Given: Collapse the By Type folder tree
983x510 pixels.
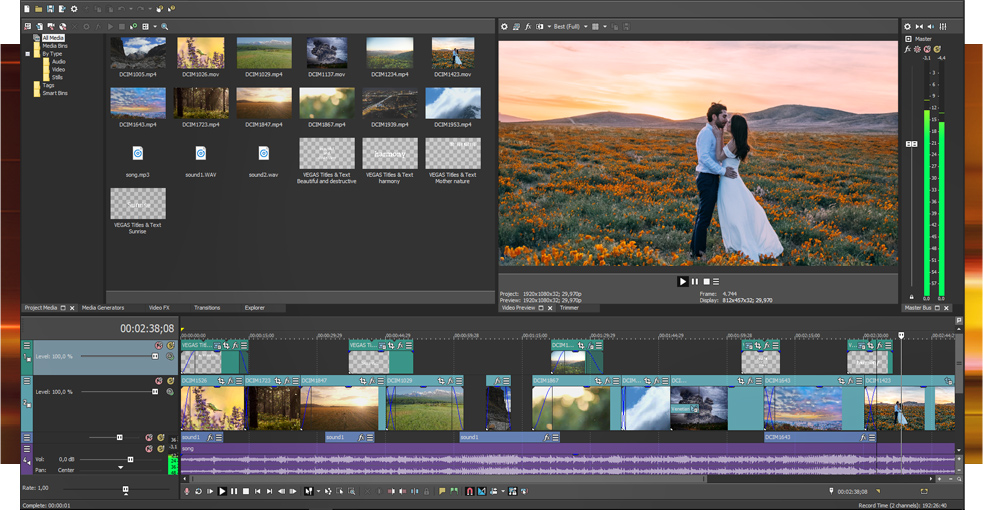Looking at the screenshot, I should click(x=28, y=53).
